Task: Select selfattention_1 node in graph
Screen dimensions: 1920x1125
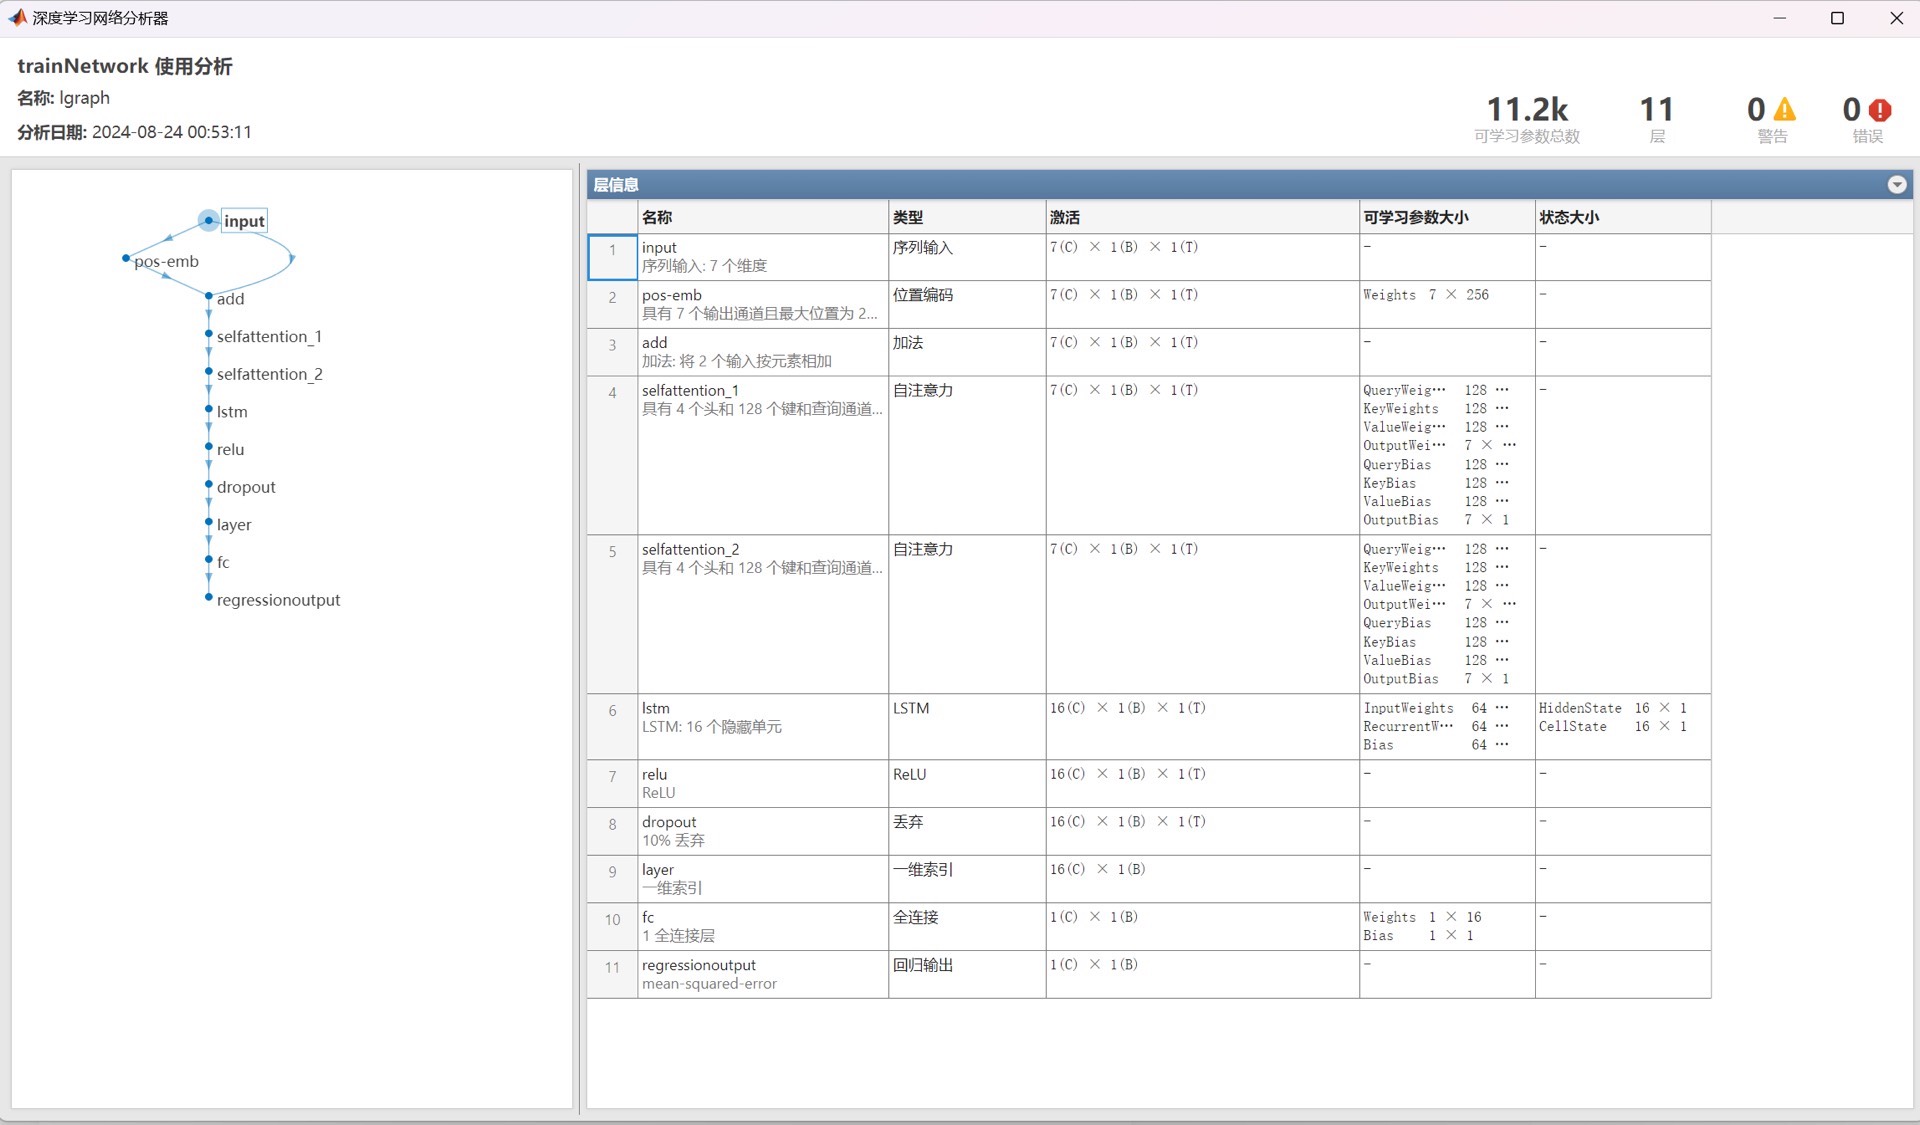Action: click(x=269, y=337)
